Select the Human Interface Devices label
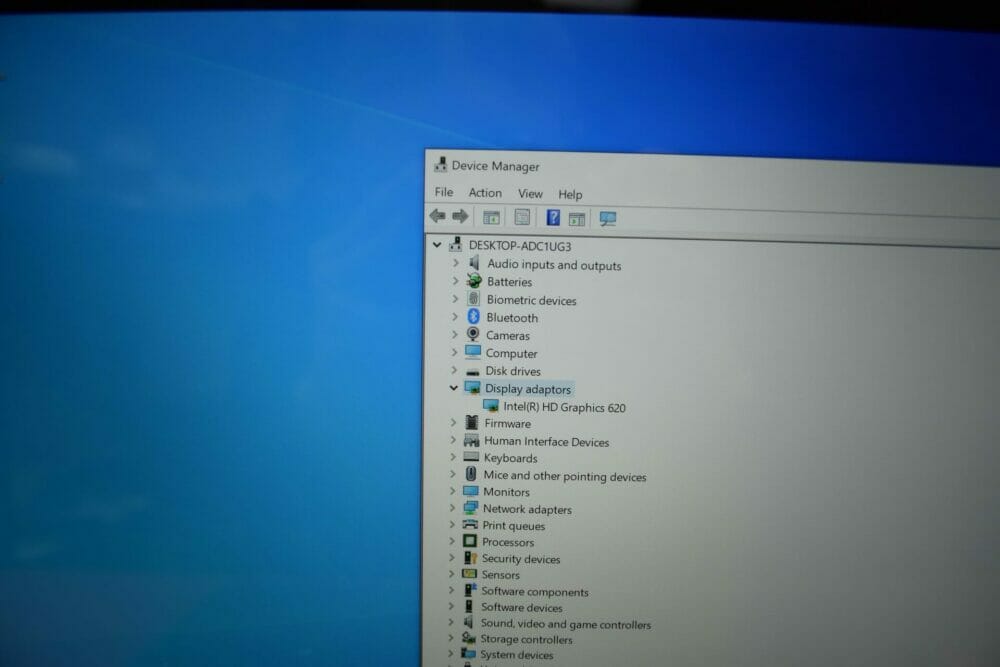This screenshot has height=667, width=1000. pos(546,441)
